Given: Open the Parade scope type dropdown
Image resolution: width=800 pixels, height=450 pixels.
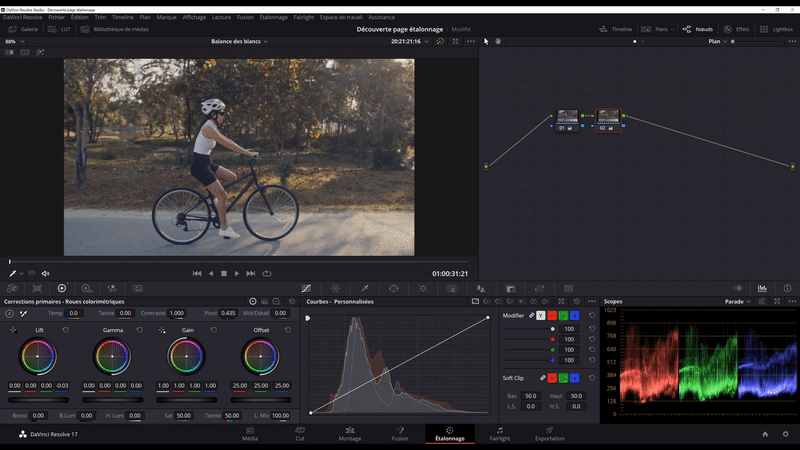Looking at the screenshot, I should pos(737,301).
